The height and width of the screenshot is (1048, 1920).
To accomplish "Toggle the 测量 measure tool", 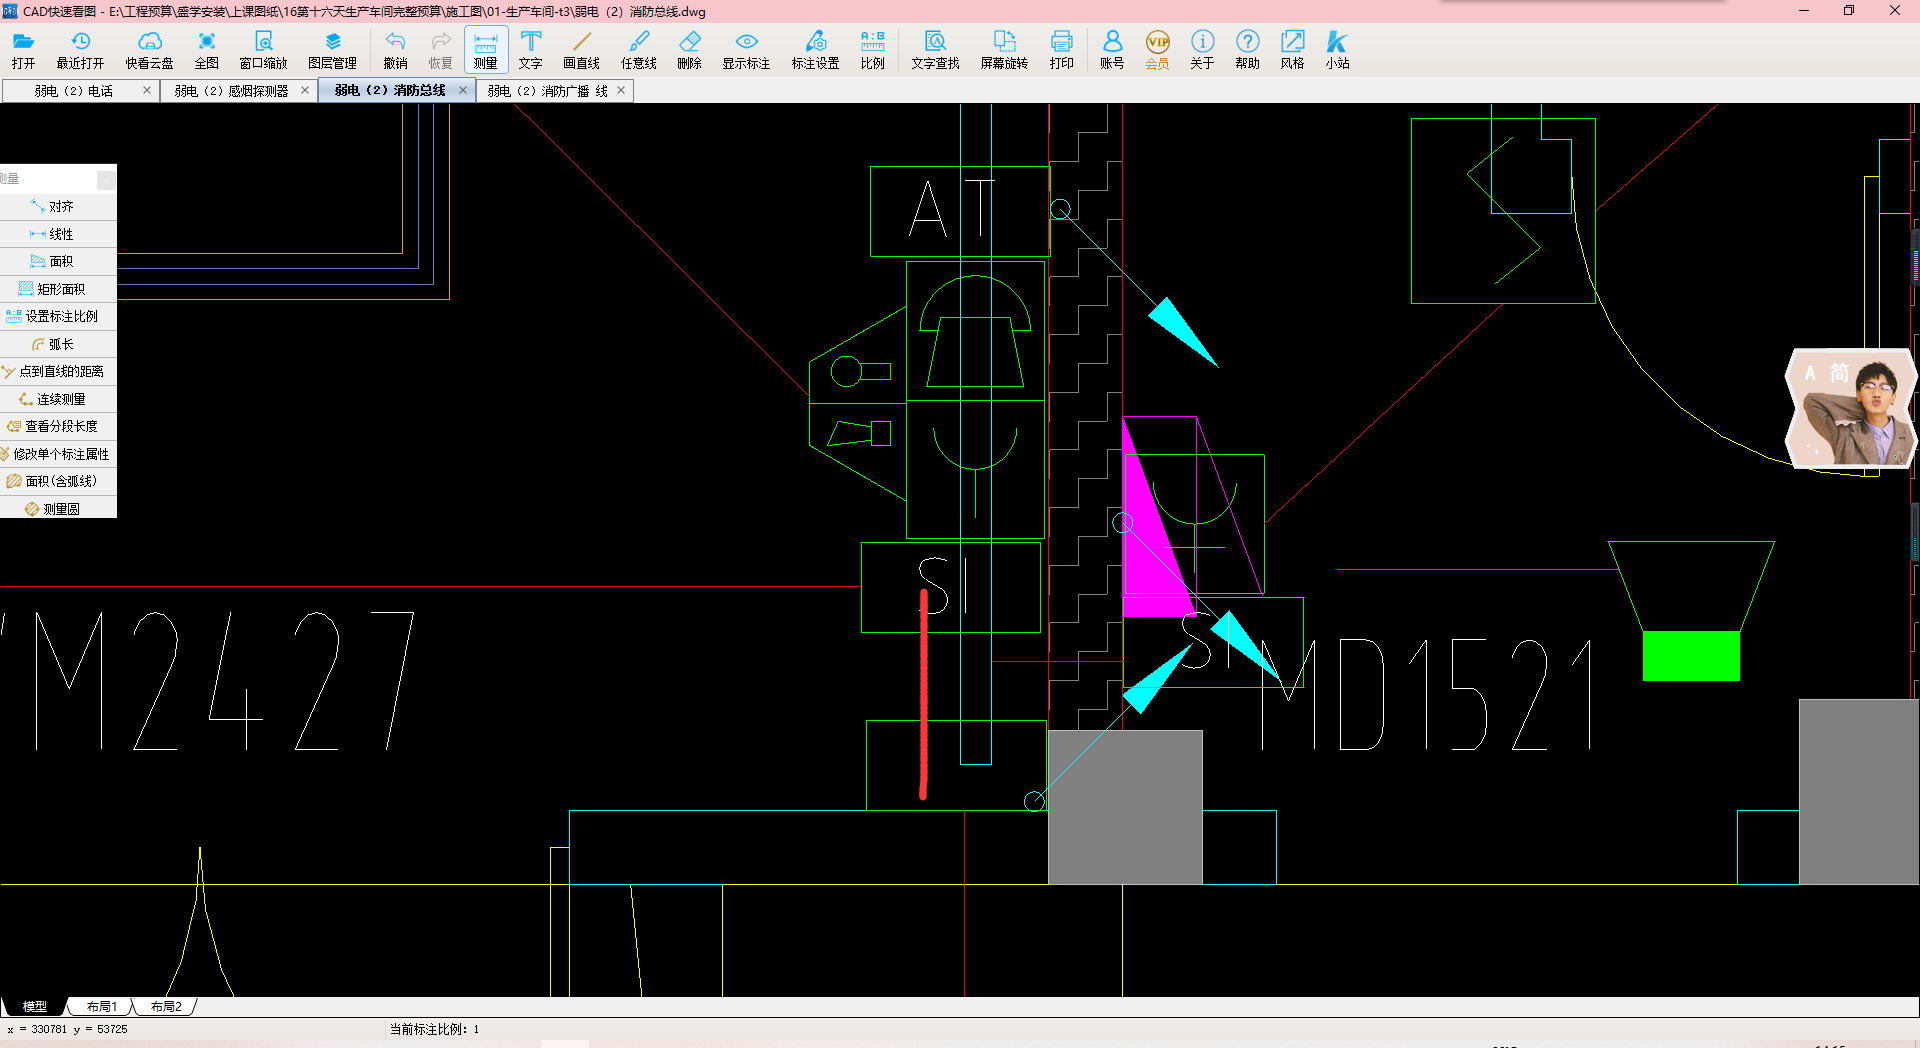I will [x=485, y=49].
